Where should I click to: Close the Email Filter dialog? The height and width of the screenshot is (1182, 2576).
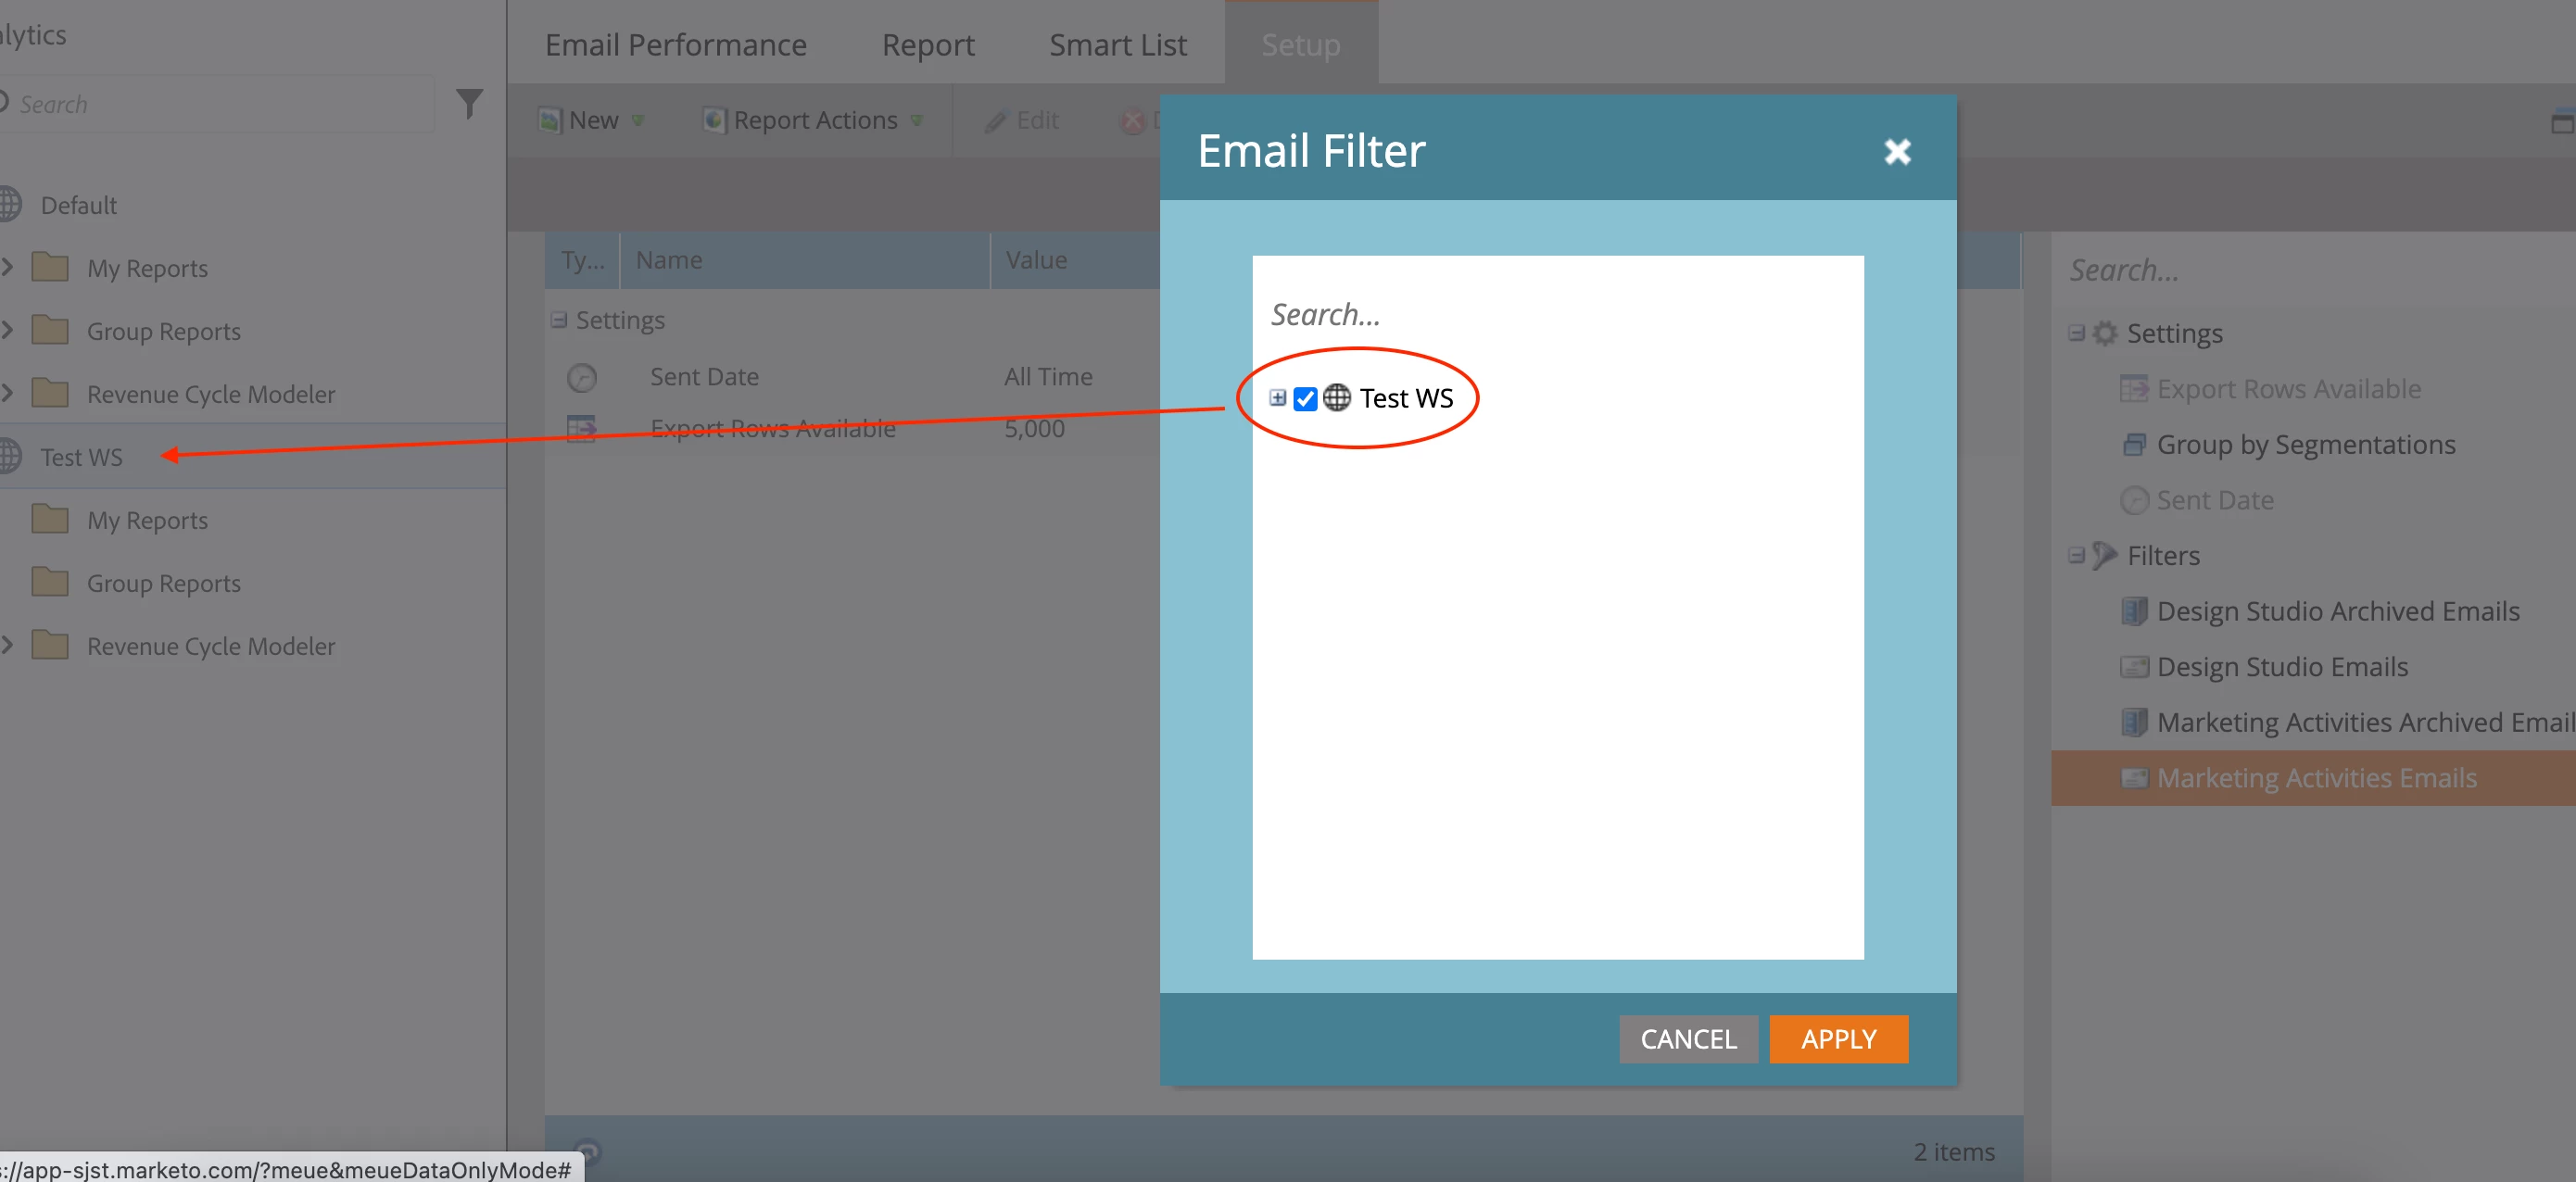point(1896,151)
